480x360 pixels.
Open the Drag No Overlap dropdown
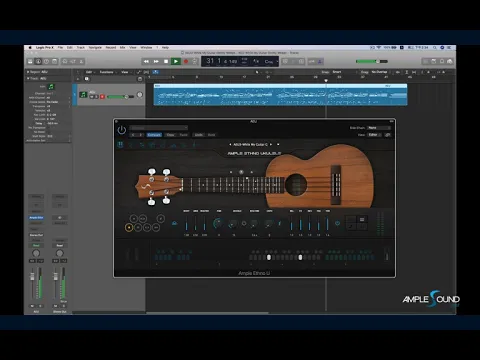pos(380,72)
